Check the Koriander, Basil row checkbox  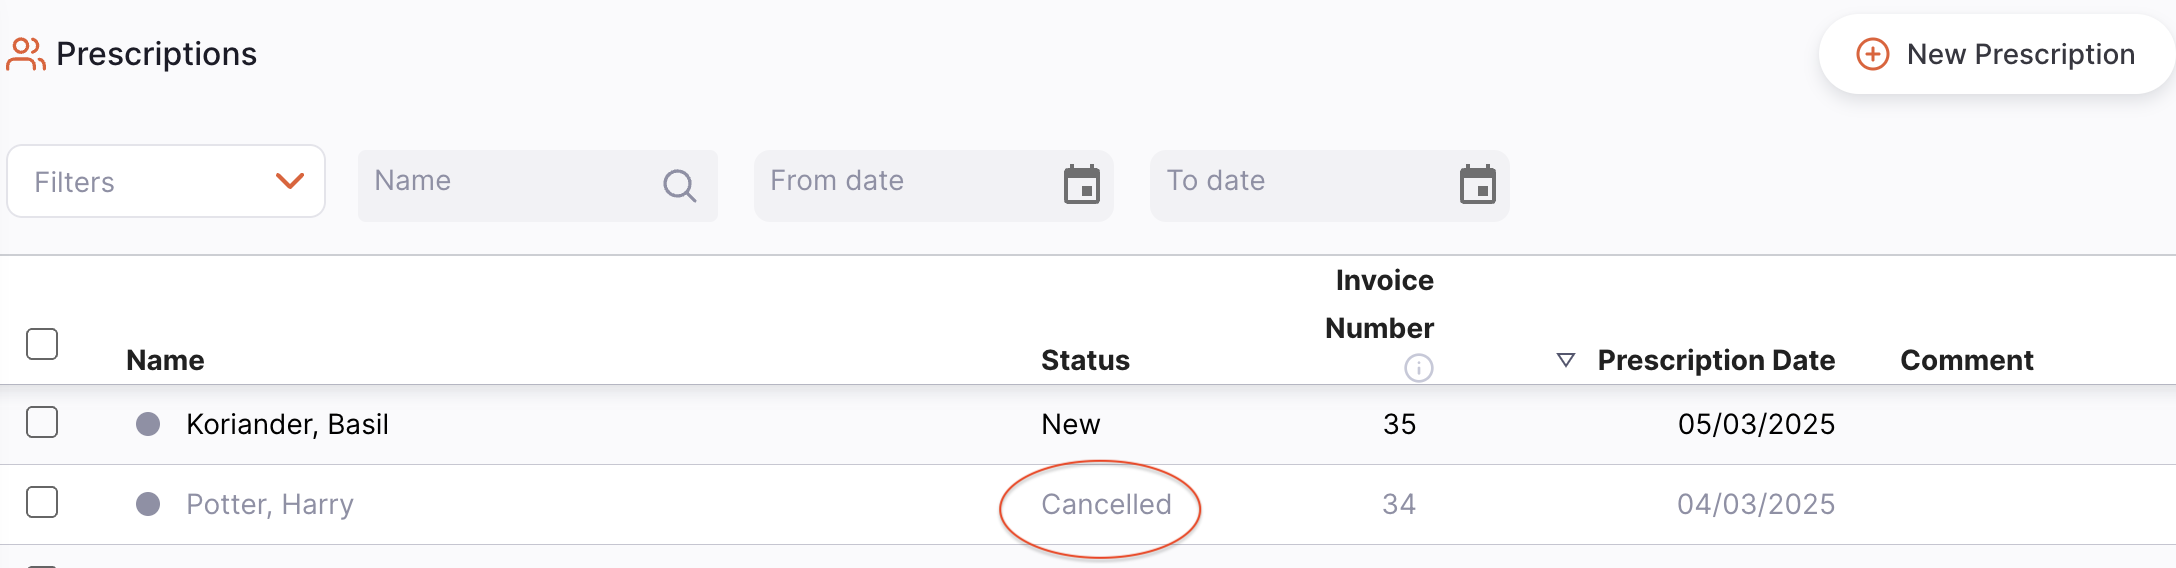click(x=42, y=422)
